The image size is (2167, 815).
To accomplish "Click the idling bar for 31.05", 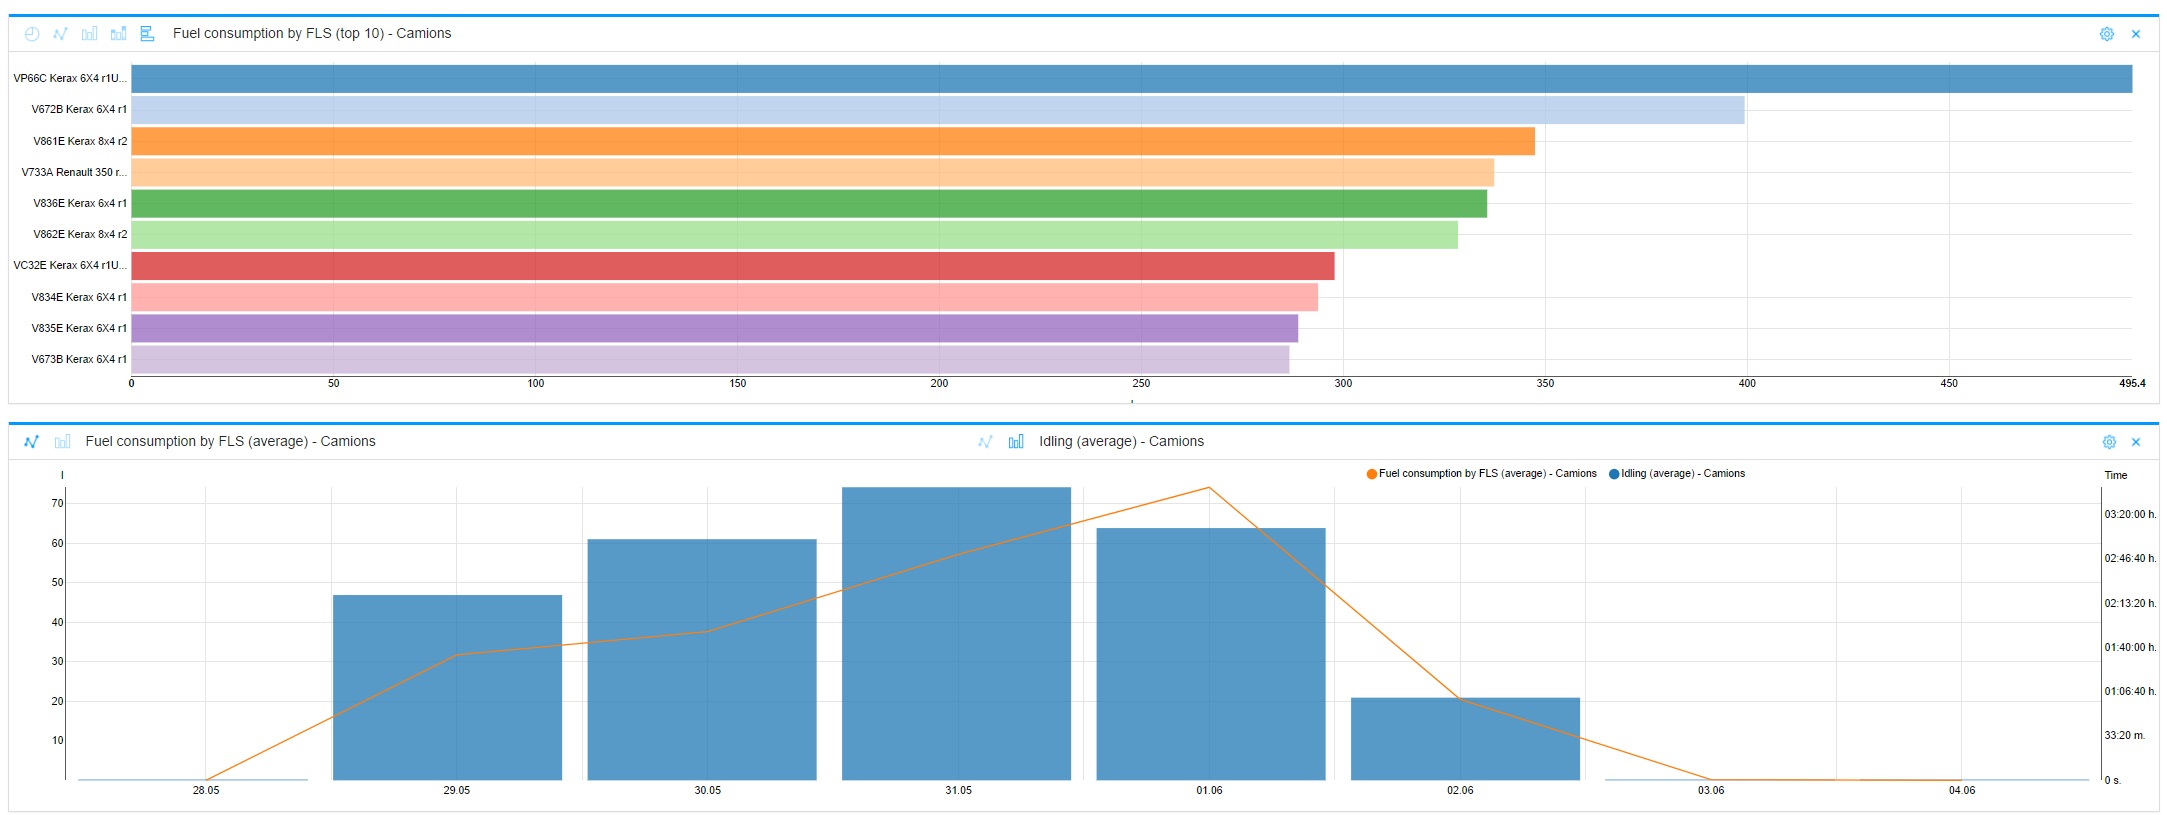I will [956, 633].
